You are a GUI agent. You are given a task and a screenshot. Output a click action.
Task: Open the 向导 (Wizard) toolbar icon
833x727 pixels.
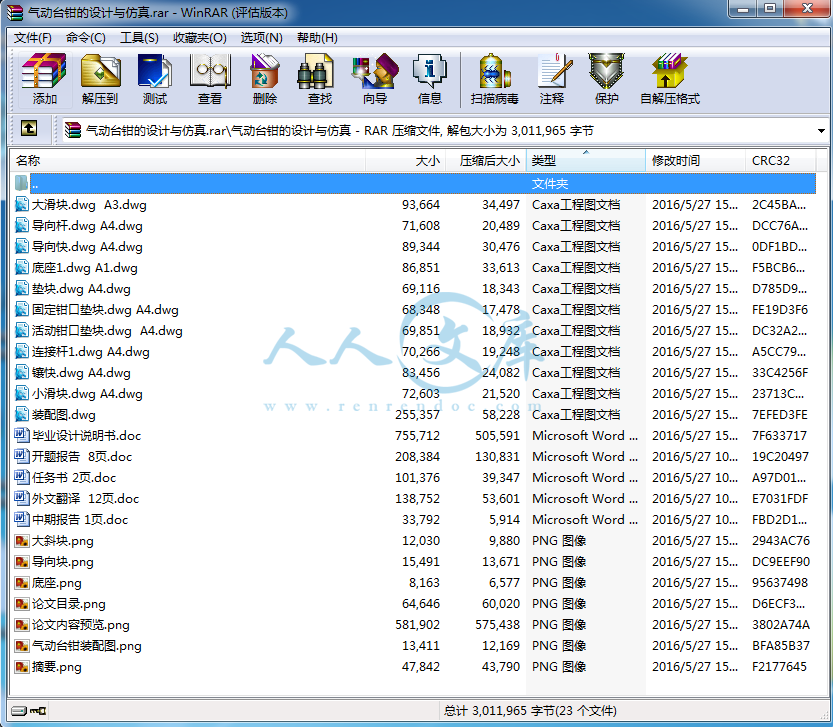(x=375, y=79)
